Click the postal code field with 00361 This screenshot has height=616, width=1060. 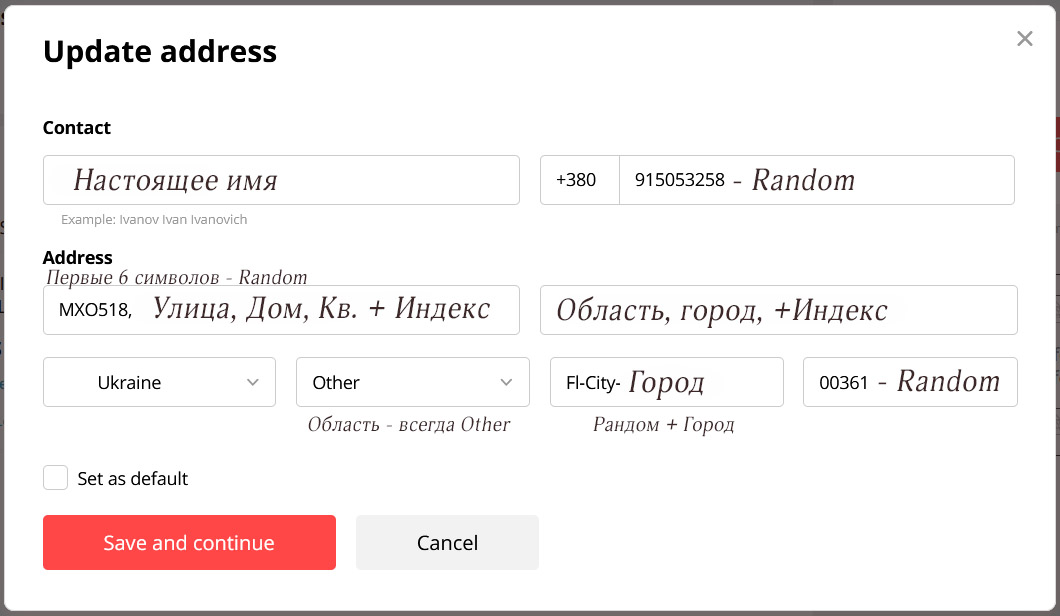click(x=910, y=382)
